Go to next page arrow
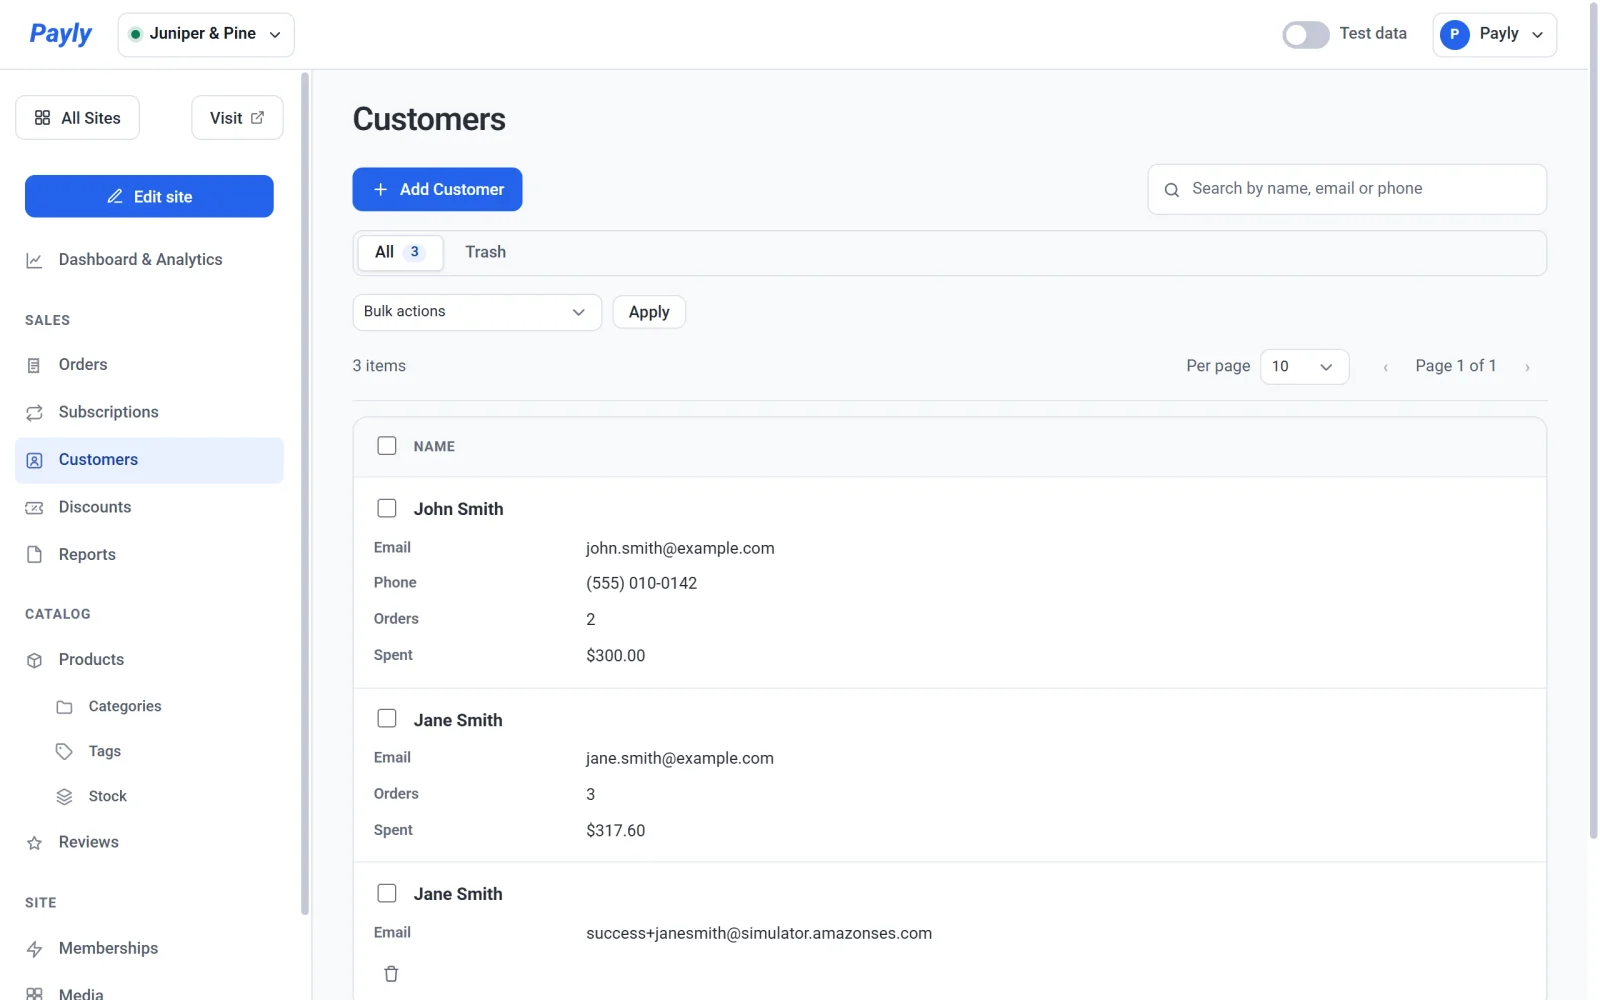Viewport: 1600px width, 1000px height. click(1527, 368)
